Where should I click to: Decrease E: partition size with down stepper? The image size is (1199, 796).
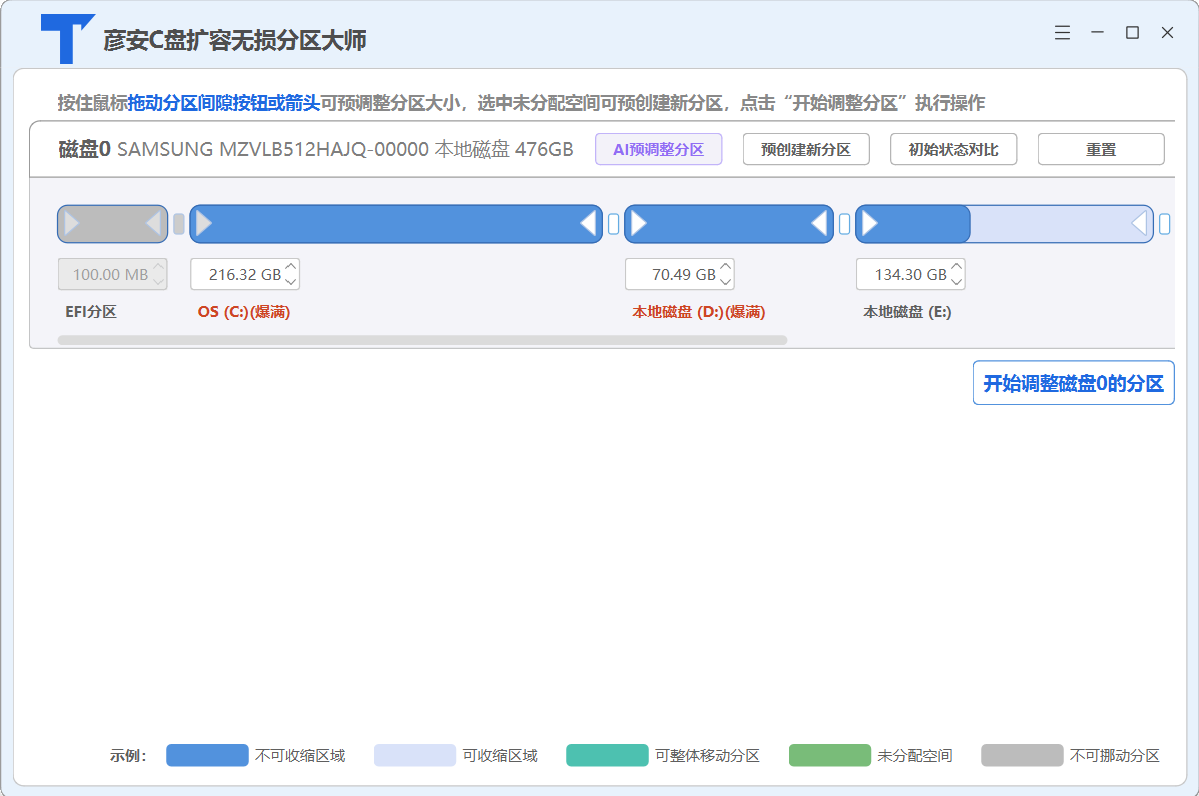point(957,281)
